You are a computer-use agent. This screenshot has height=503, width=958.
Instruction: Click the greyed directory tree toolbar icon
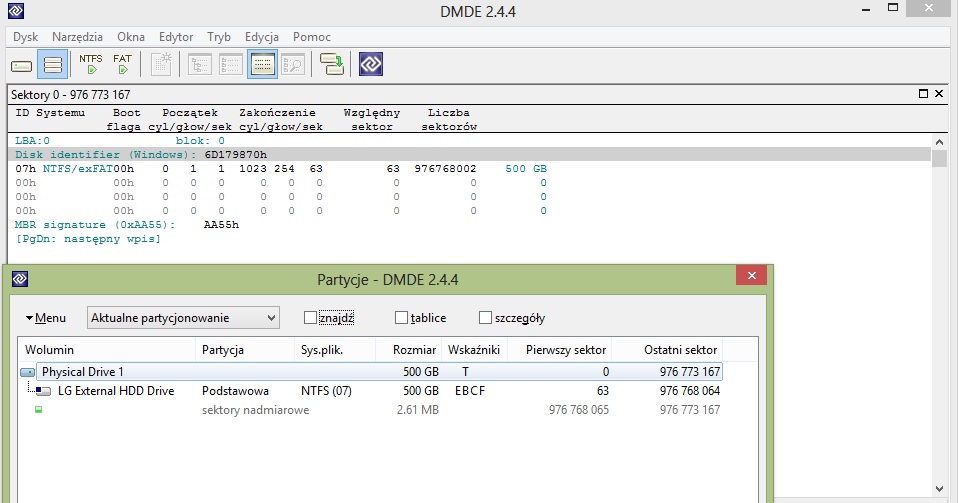point(200,64)
